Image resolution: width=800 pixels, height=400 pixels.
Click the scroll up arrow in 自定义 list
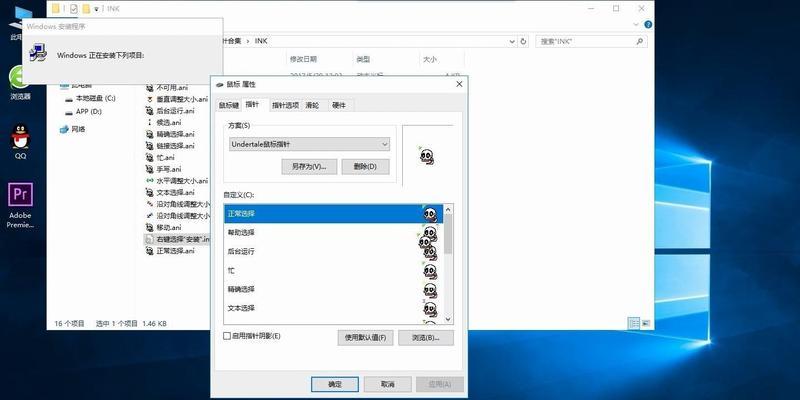[448, 209]
